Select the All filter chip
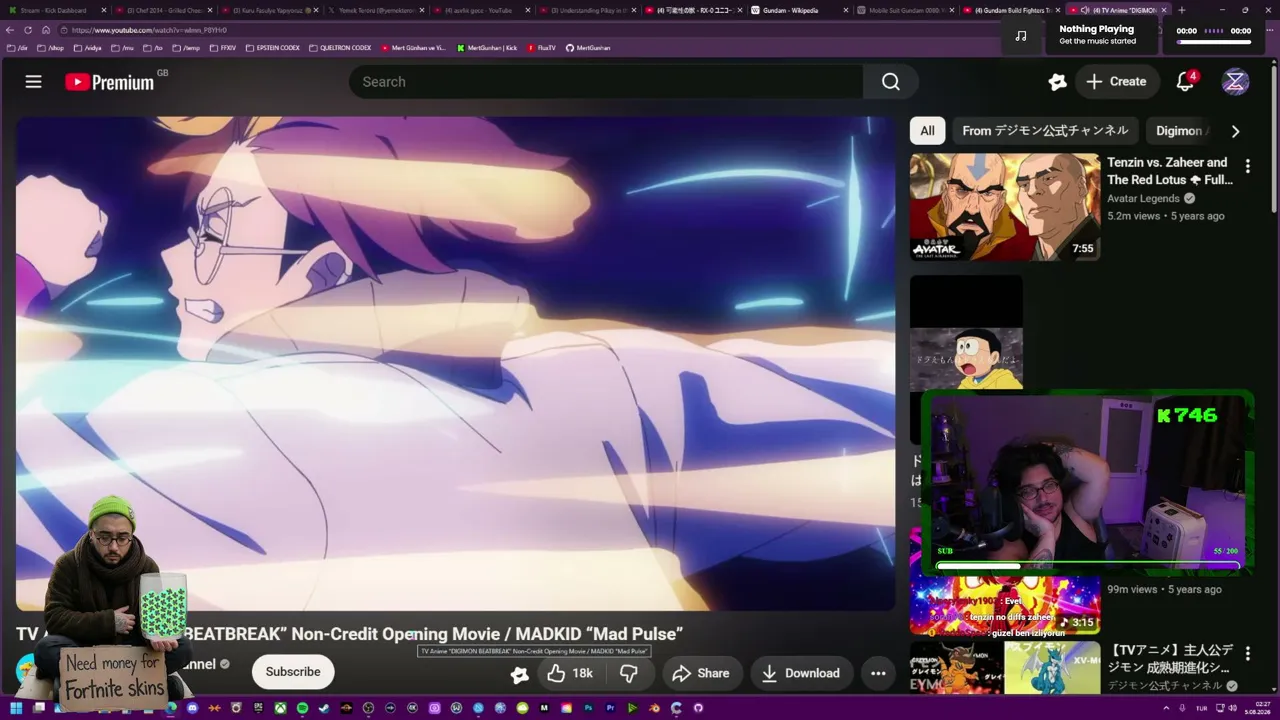Viewport: 1280px width, 720px height. click(927, 131)
